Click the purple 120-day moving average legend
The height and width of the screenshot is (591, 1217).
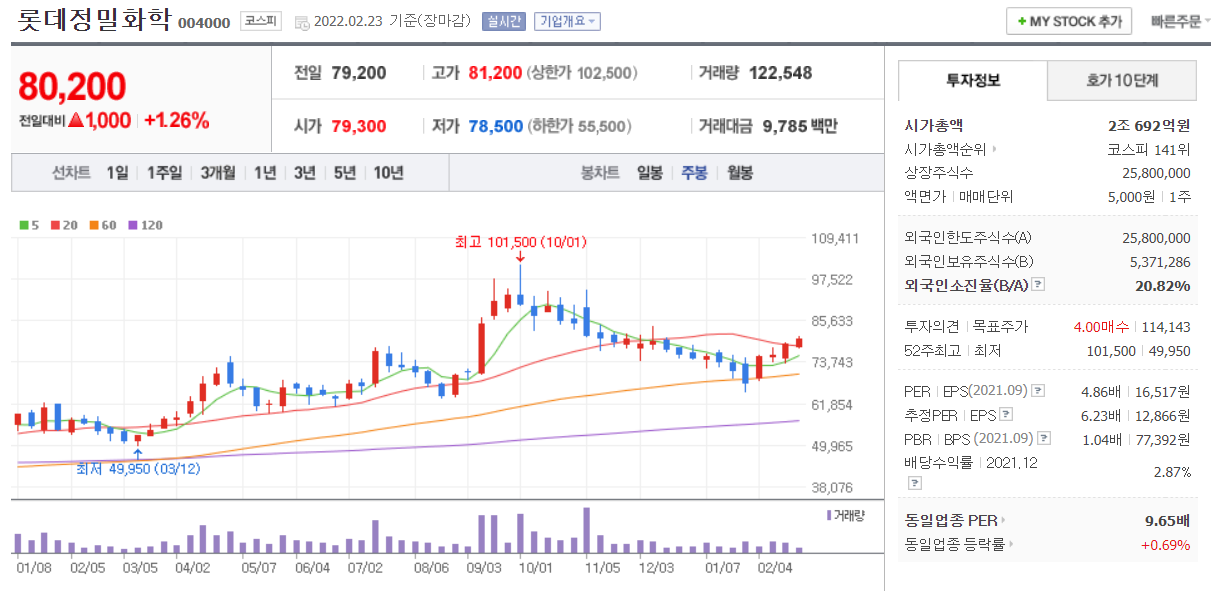[144, 225]
